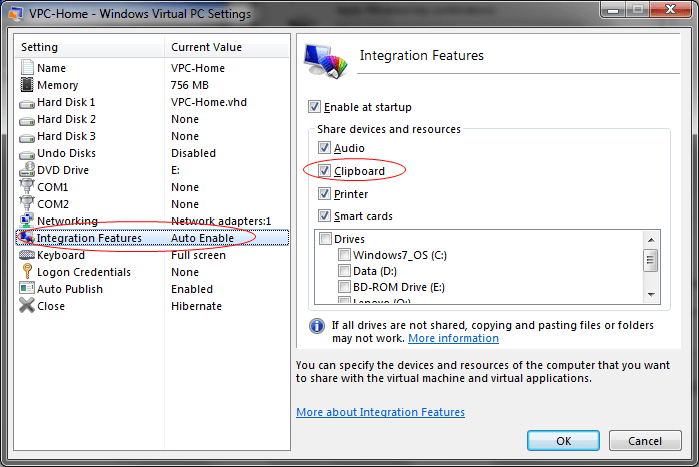Image resolution: width=699 pixels, height=467 pixels.
Task: Click the Setting column header
Action: [x=90, y=47]
